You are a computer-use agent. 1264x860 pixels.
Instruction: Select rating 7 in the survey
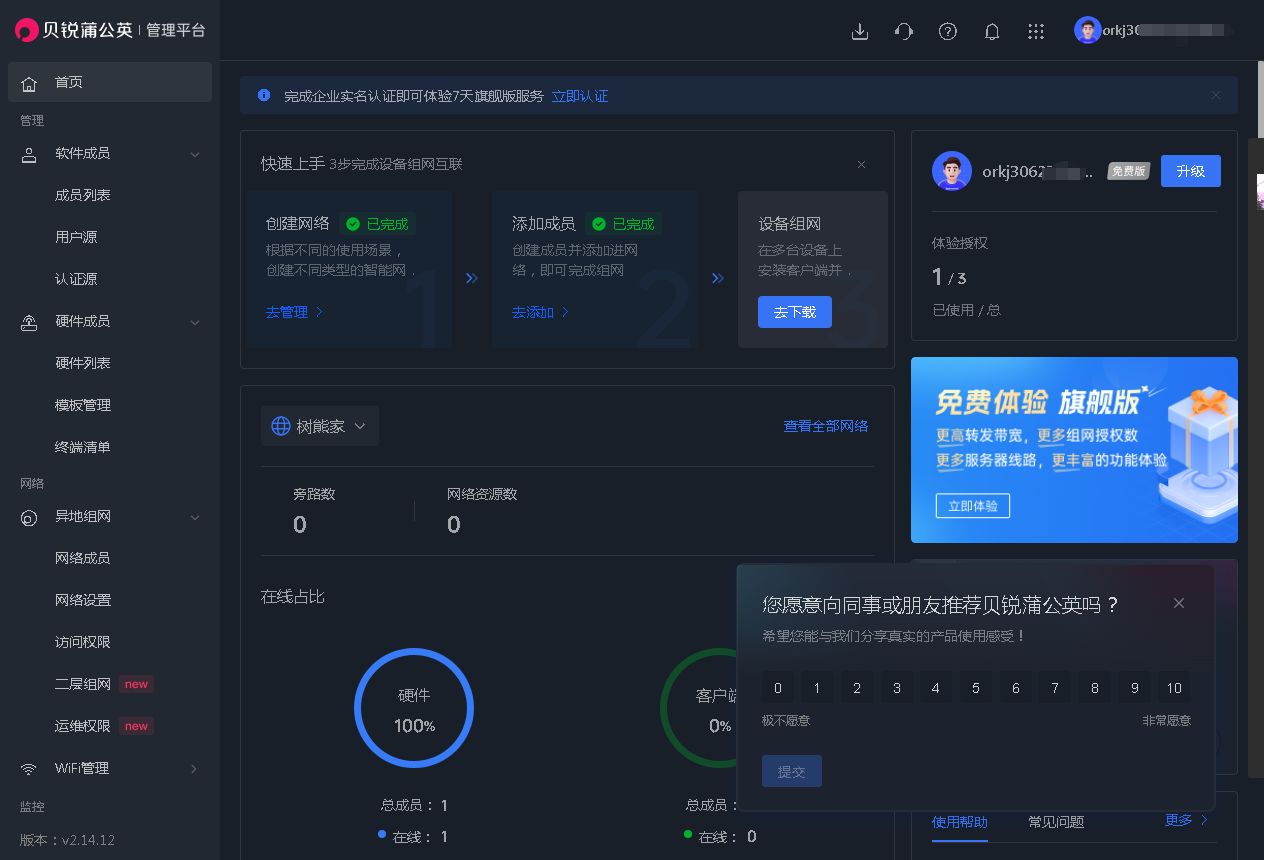coord(1055,688)
